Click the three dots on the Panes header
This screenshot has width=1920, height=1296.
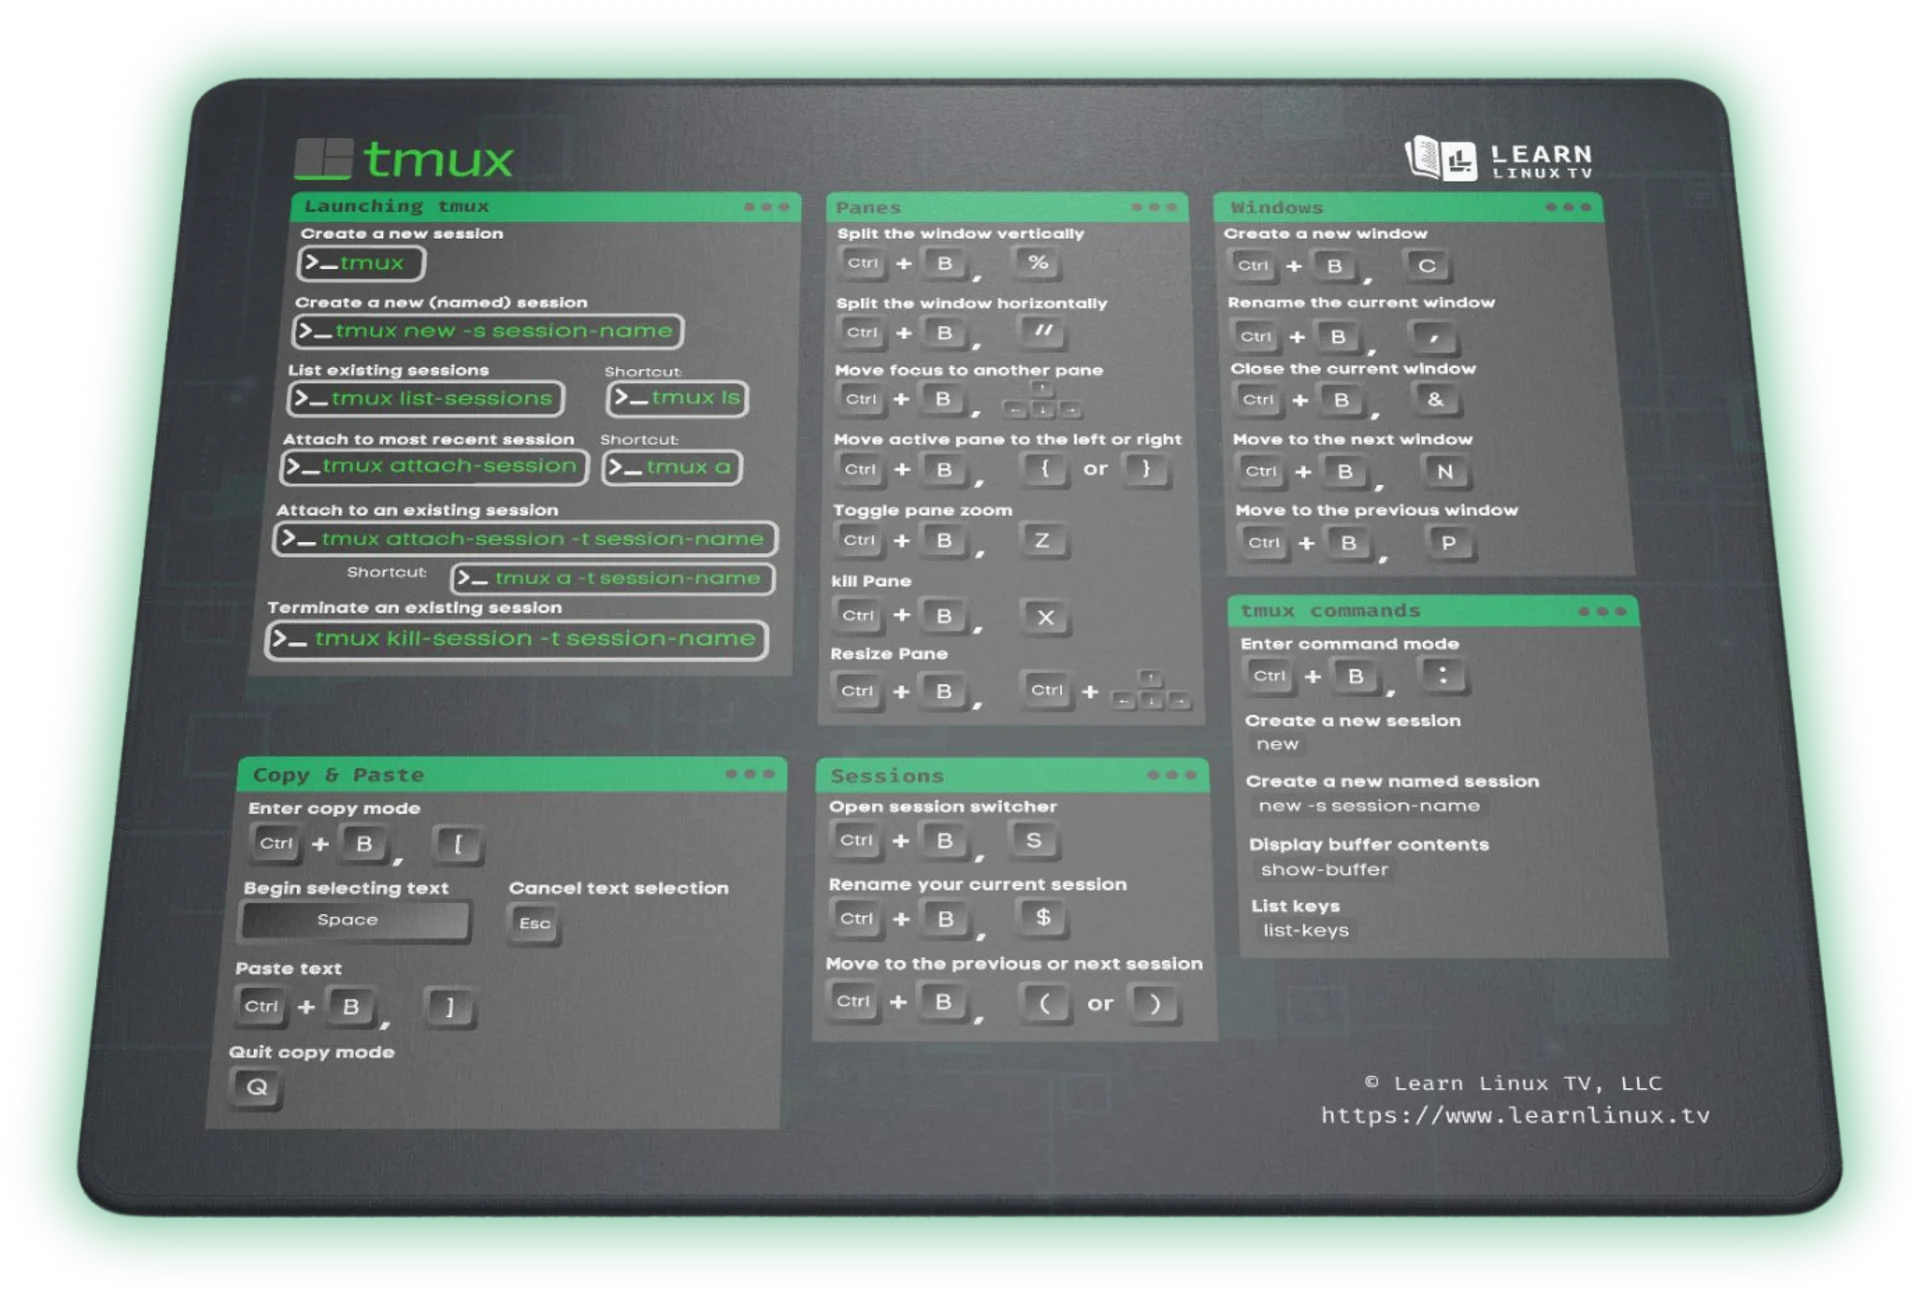coord(1153,207)
